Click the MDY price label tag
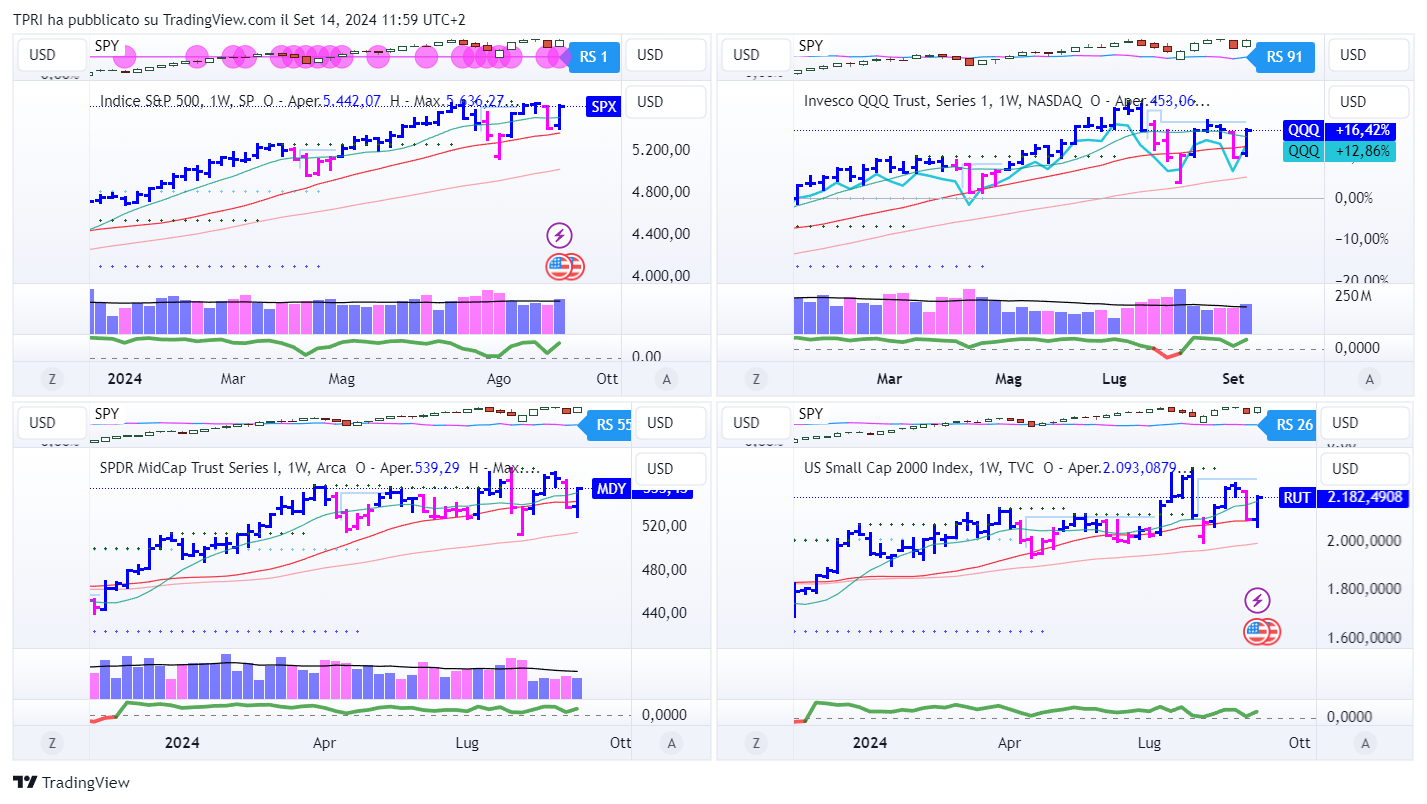 point(611,489)
